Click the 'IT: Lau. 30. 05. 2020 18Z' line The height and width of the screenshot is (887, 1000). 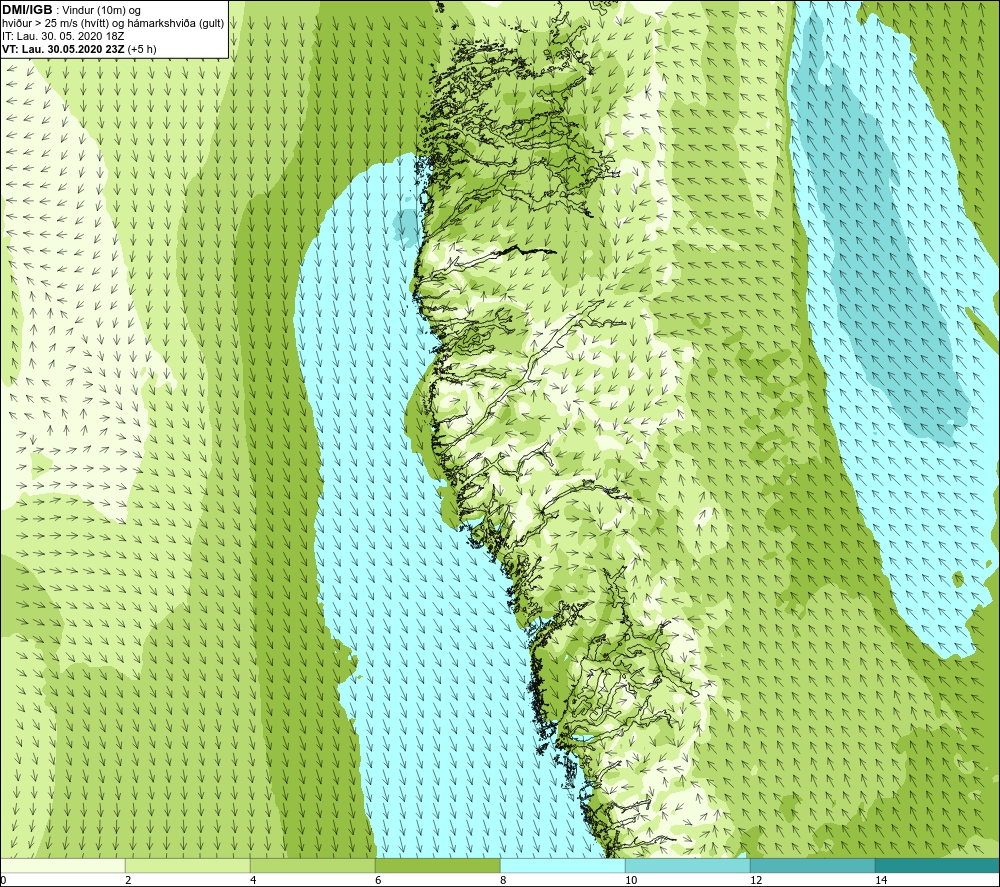pos(62,36)
